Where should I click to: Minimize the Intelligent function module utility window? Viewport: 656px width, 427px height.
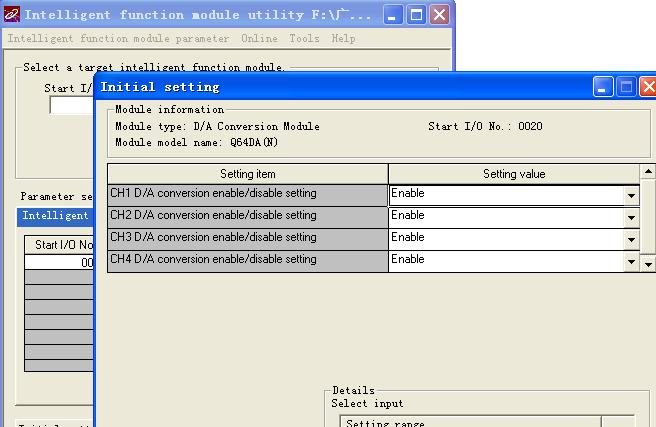pyautogui.click(x=394, y=15)
